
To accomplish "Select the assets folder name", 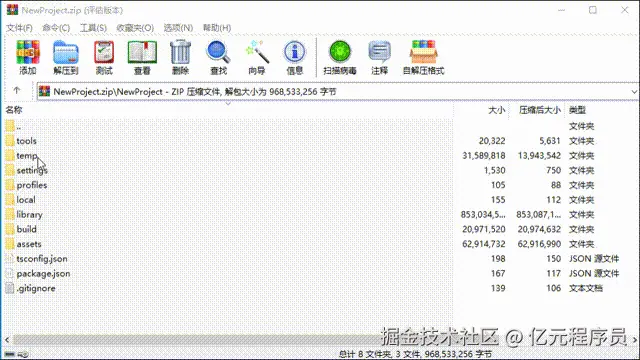I will click(29, 244).
